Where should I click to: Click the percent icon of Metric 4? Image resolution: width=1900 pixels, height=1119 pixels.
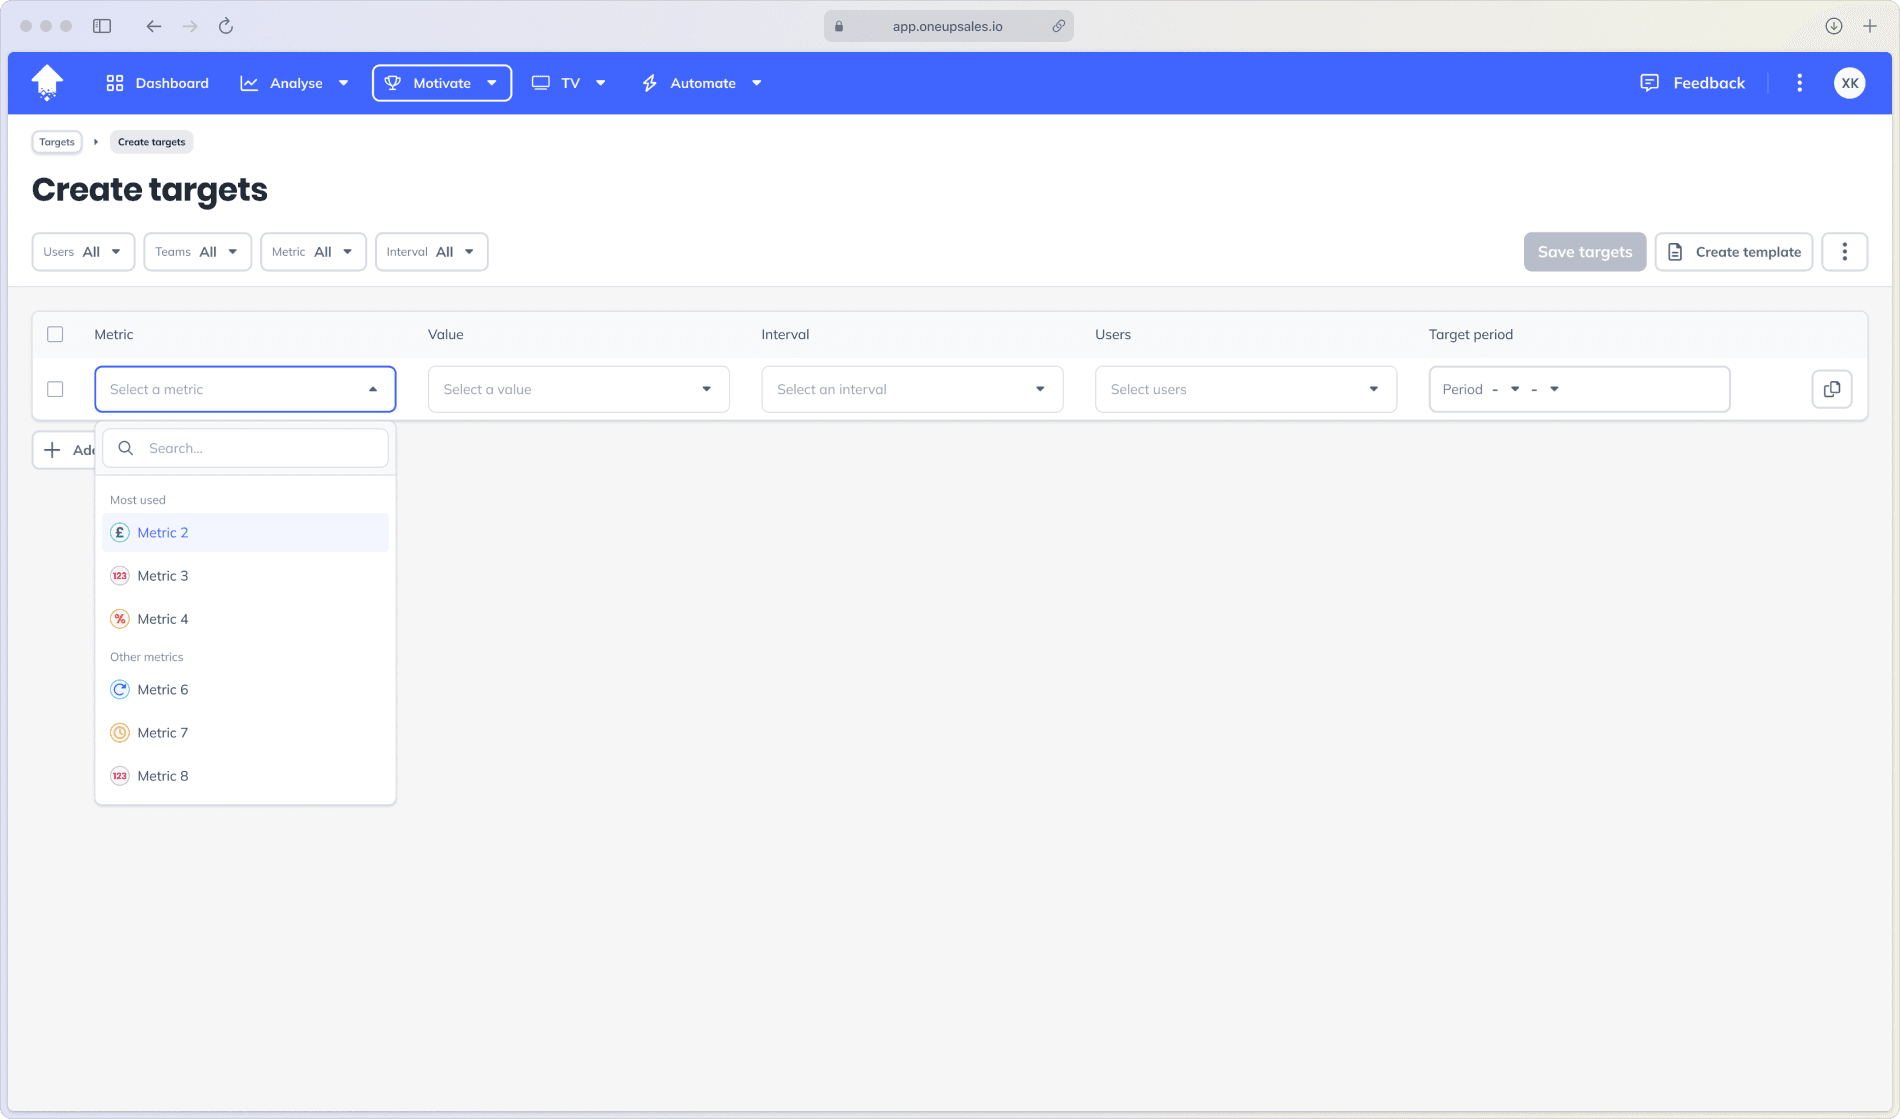[x=120, y=619]
